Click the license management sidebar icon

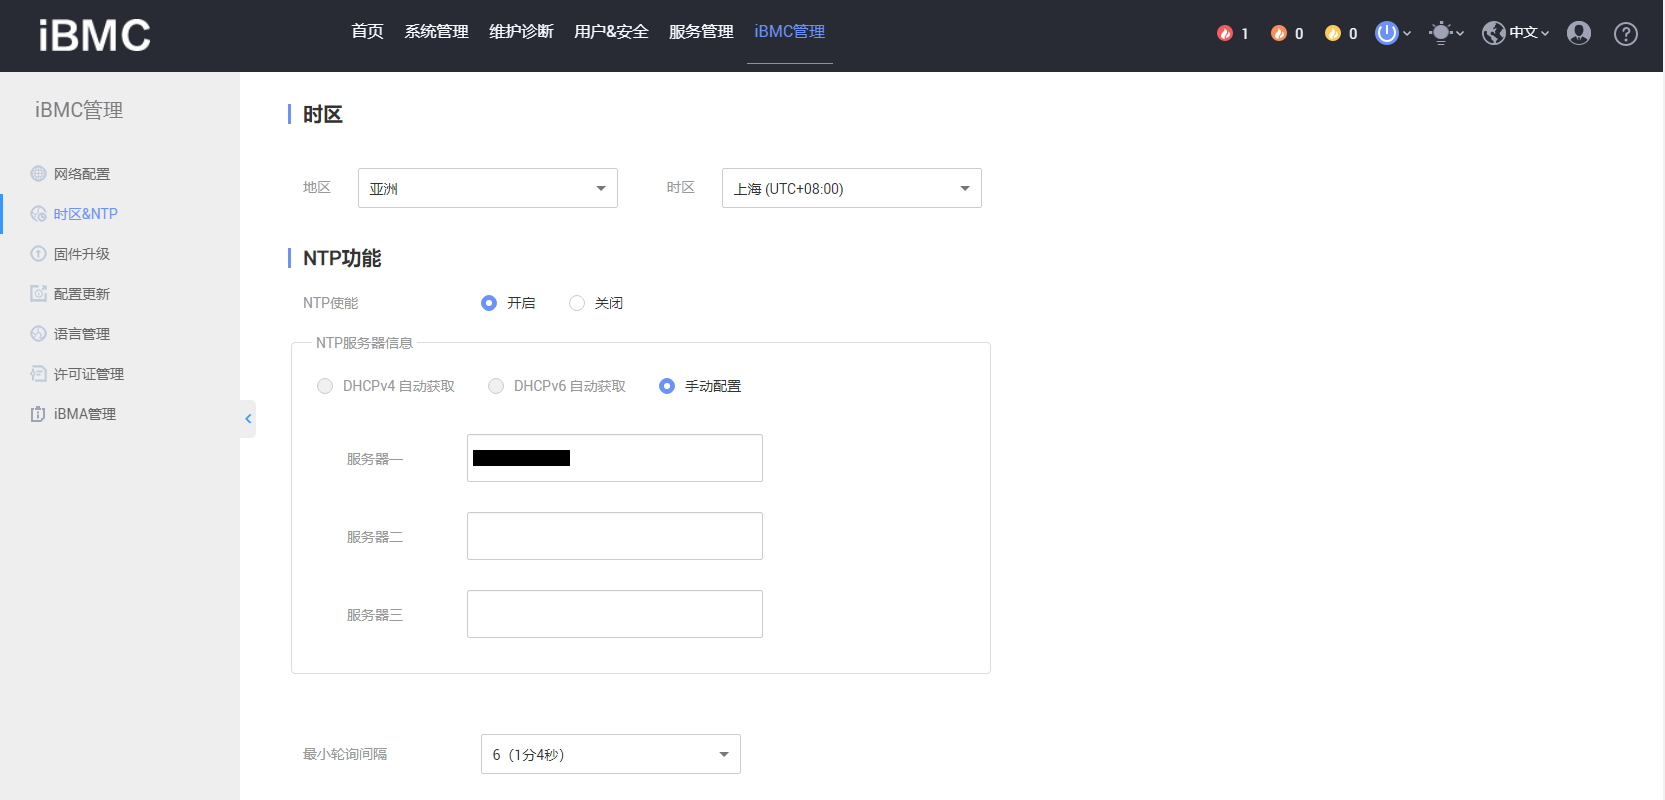point(38,374)
